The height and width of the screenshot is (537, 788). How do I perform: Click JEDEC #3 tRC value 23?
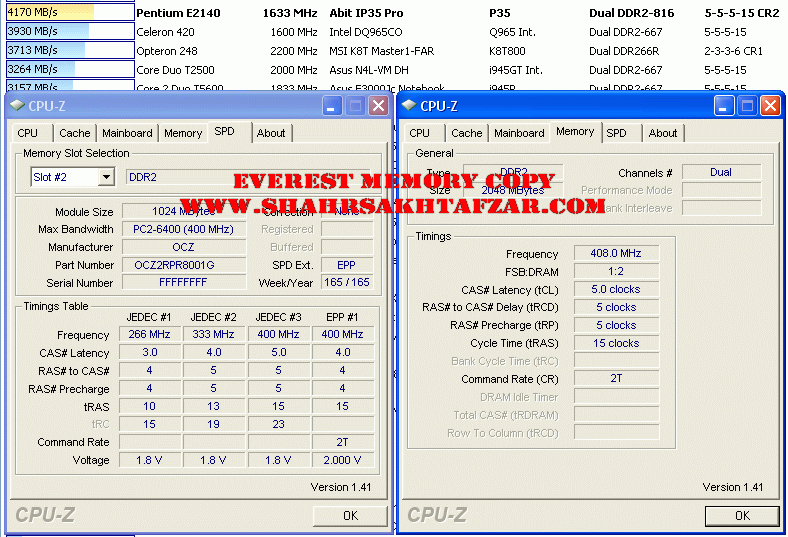coord(278,424)
